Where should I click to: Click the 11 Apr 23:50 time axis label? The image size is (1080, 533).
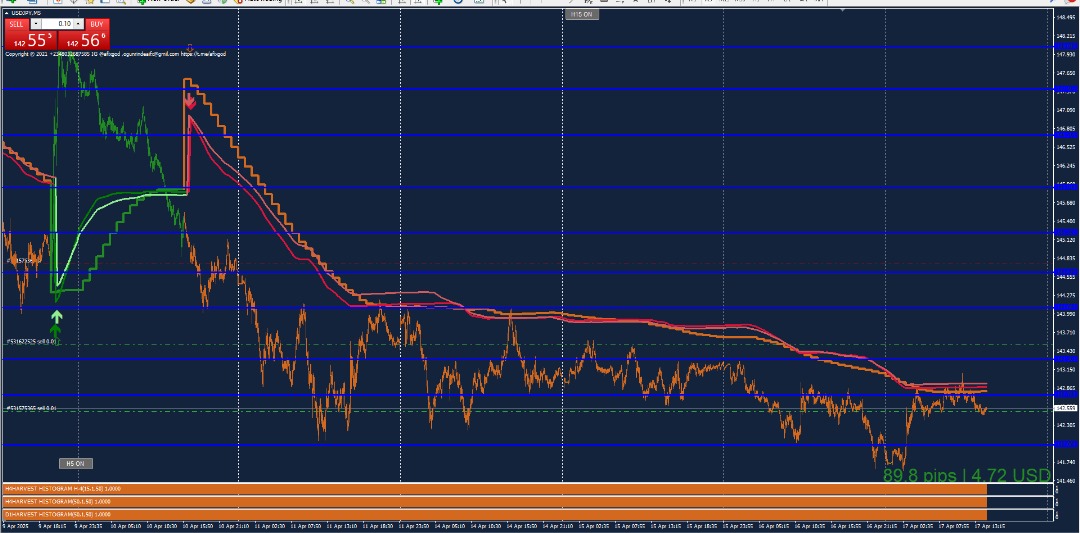tap(413, 525)
